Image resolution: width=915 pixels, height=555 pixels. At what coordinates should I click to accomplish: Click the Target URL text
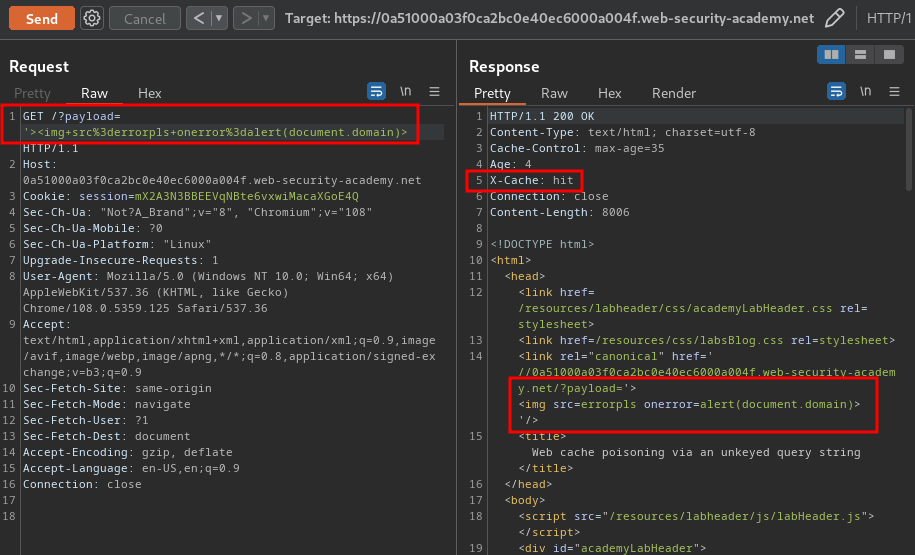click(549, 19)
